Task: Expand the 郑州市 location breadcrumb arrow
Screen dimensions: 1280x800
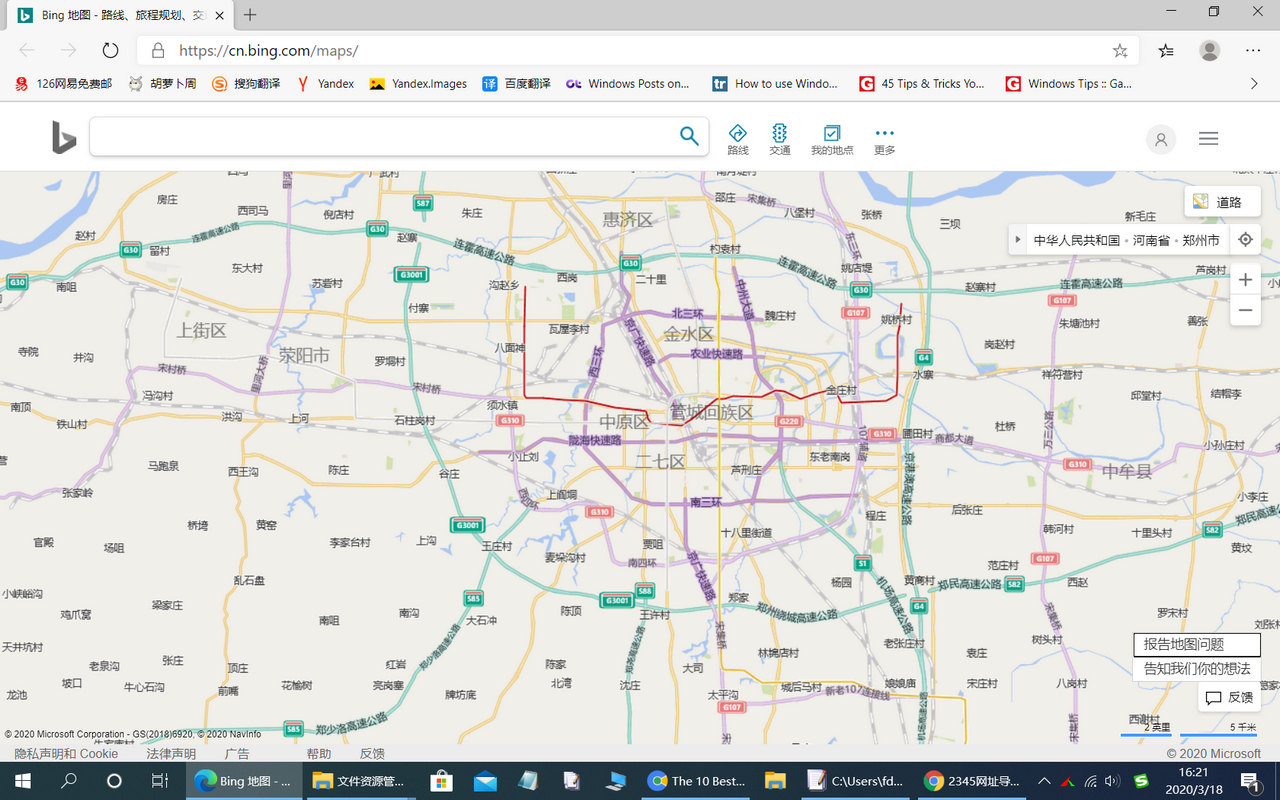Action: coord(1018,239)
